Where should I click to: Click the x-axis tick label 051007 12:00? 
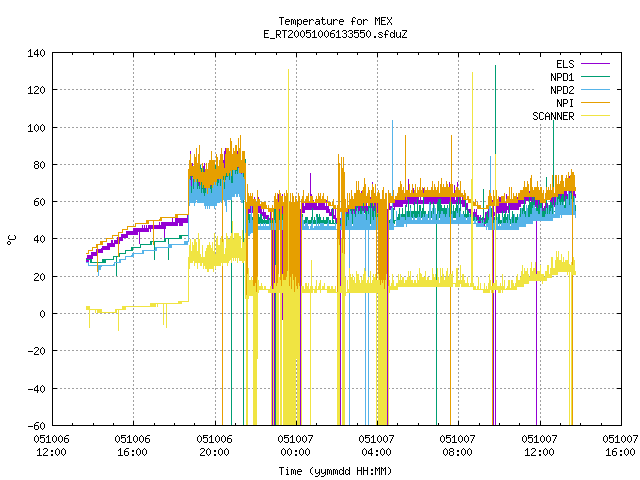[539, 446]
